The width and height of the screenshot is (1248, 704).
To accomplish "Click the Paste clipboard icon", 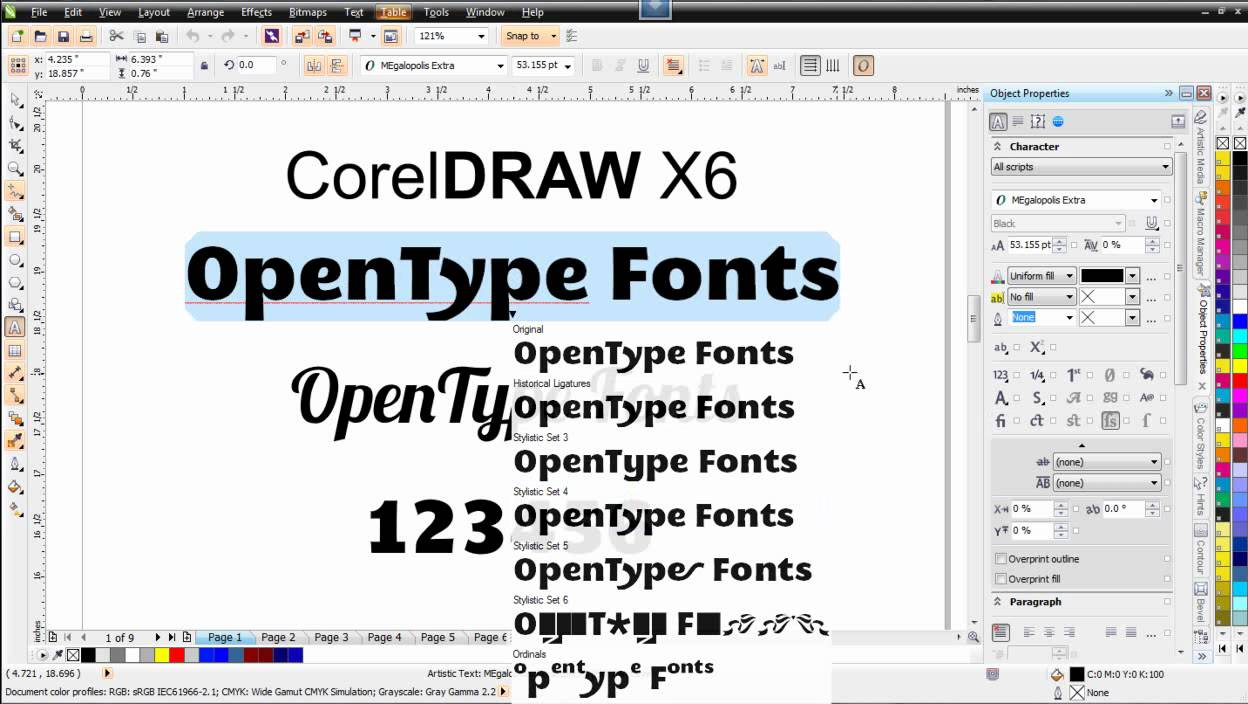I will 162,36.
